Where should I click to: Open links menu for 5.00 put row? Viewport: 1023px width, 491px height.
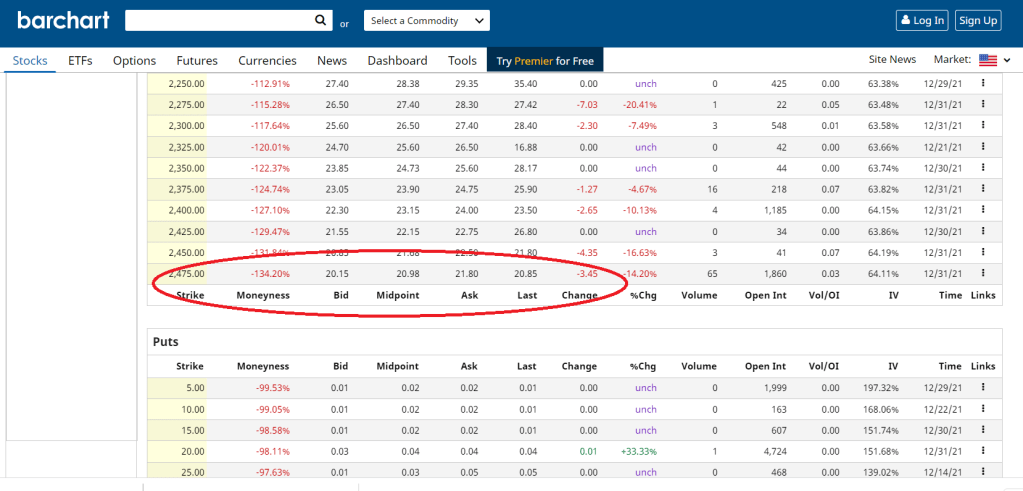pyautogui.click(x=983, y=387)
